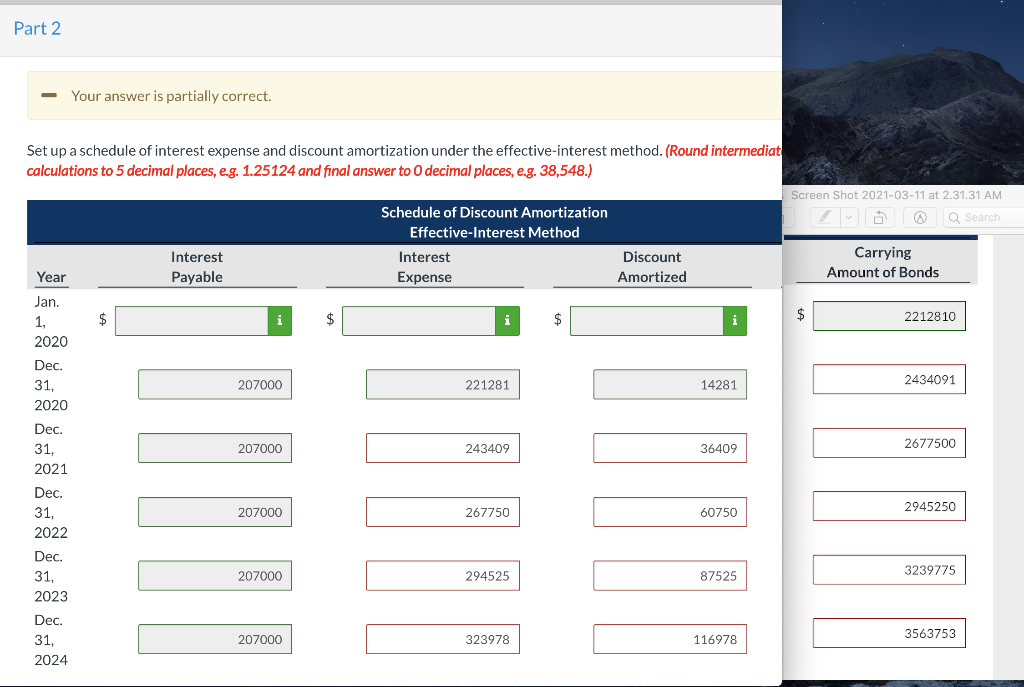Click carrying amount 2945250 in Preview
Viewport: 1024px width, 687px height.
click(889, 506)
